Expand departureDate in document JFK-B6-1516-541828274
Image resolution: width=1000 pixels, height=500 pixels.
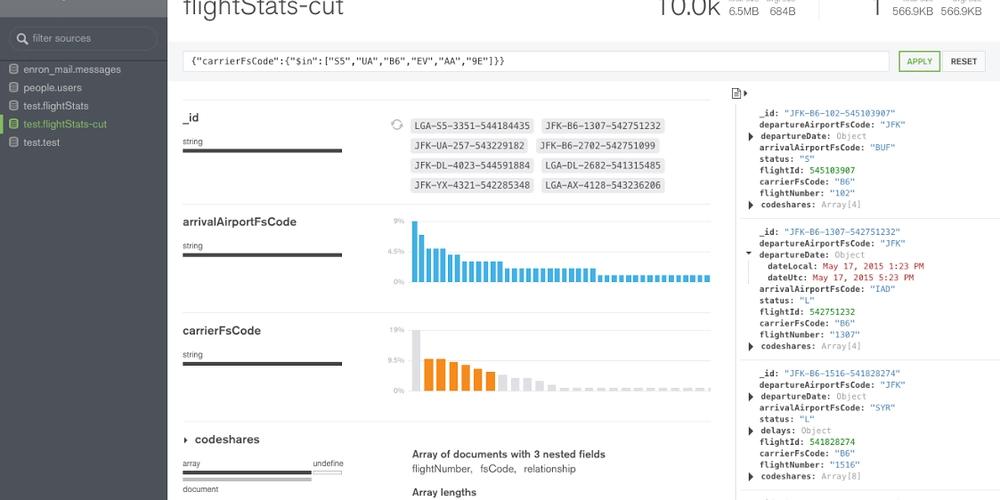pyautogui.click(x=751, y=397)
